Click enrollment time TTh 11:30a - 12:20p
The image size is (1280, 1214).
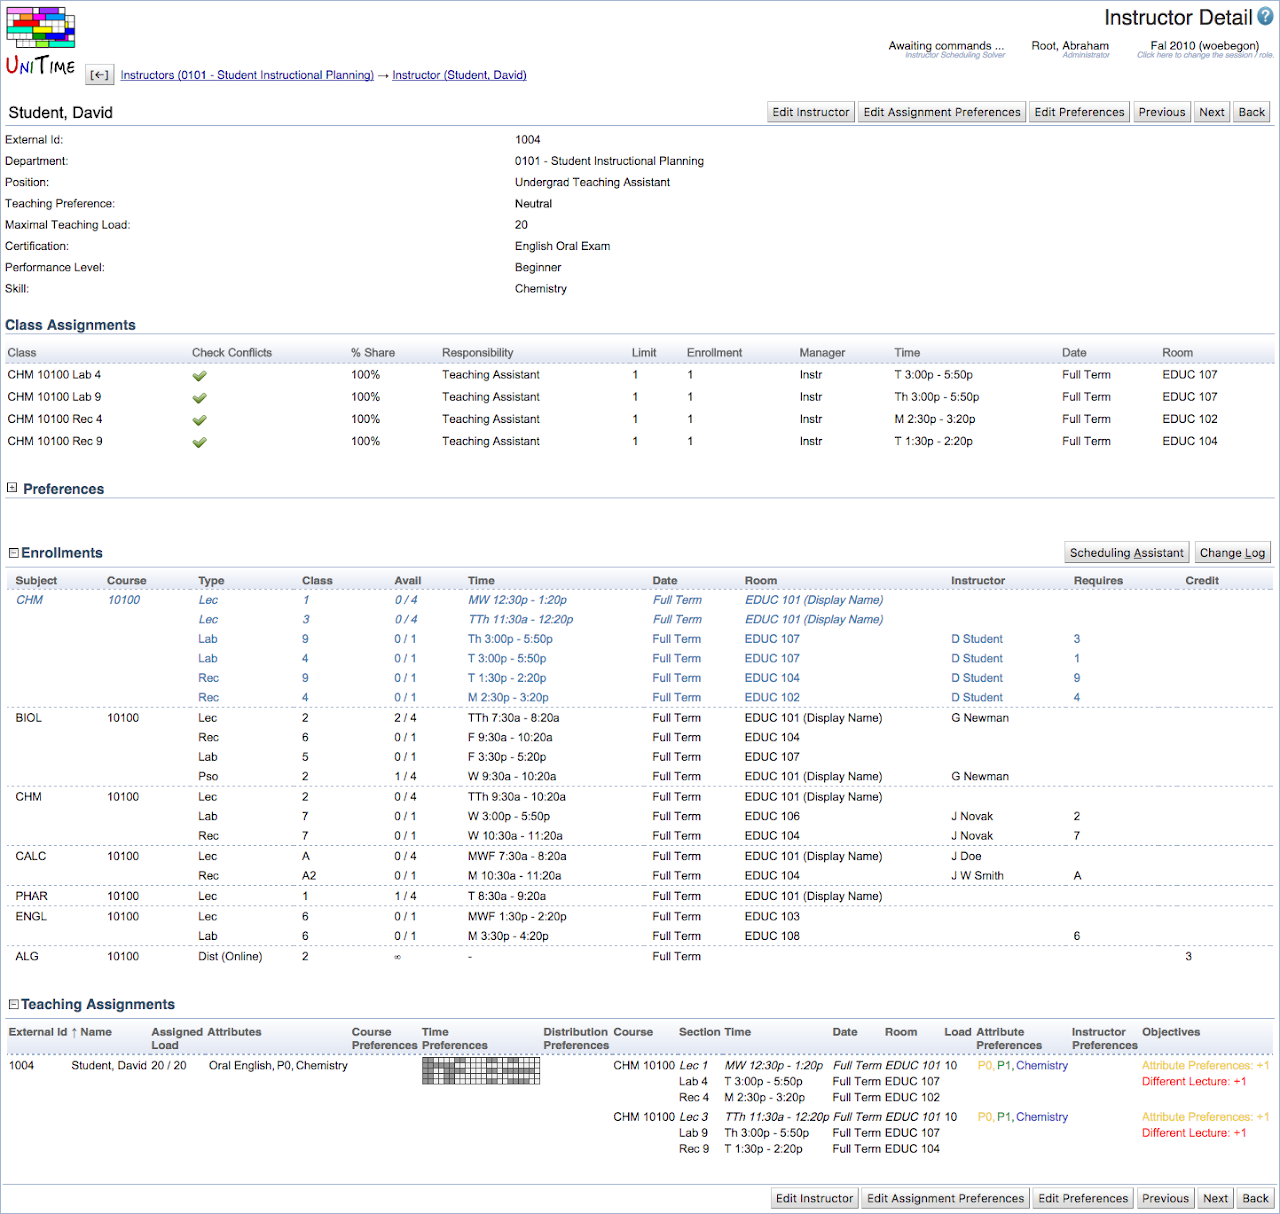point(521,620)
